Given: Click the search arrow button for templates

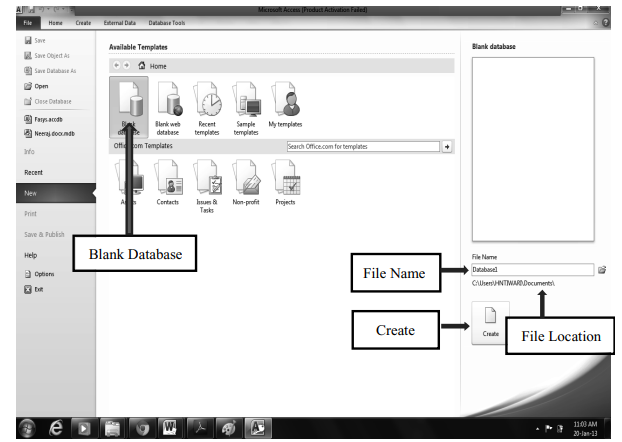Looking at the screenshot, I should 447,146.
